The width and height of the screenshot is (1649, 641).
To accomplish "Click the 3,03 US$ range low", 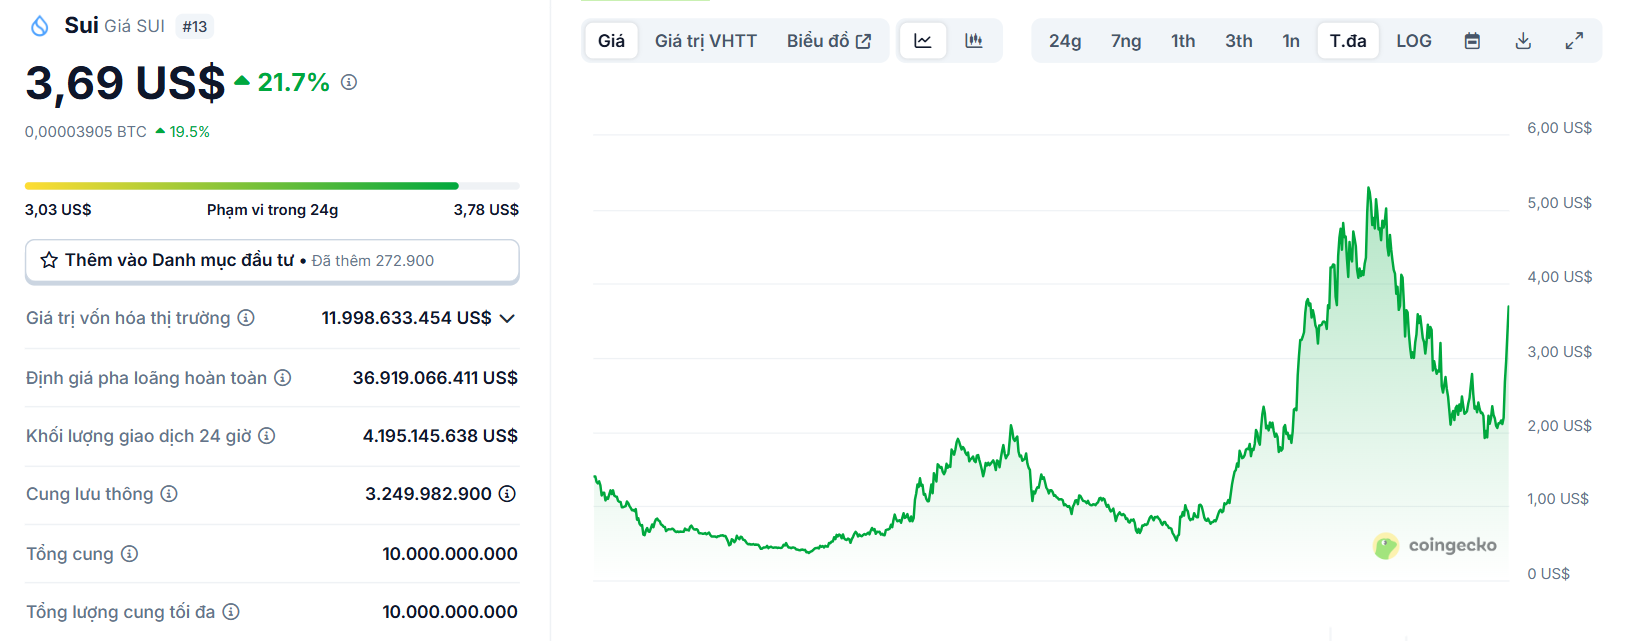I will [x=58, y=210].
